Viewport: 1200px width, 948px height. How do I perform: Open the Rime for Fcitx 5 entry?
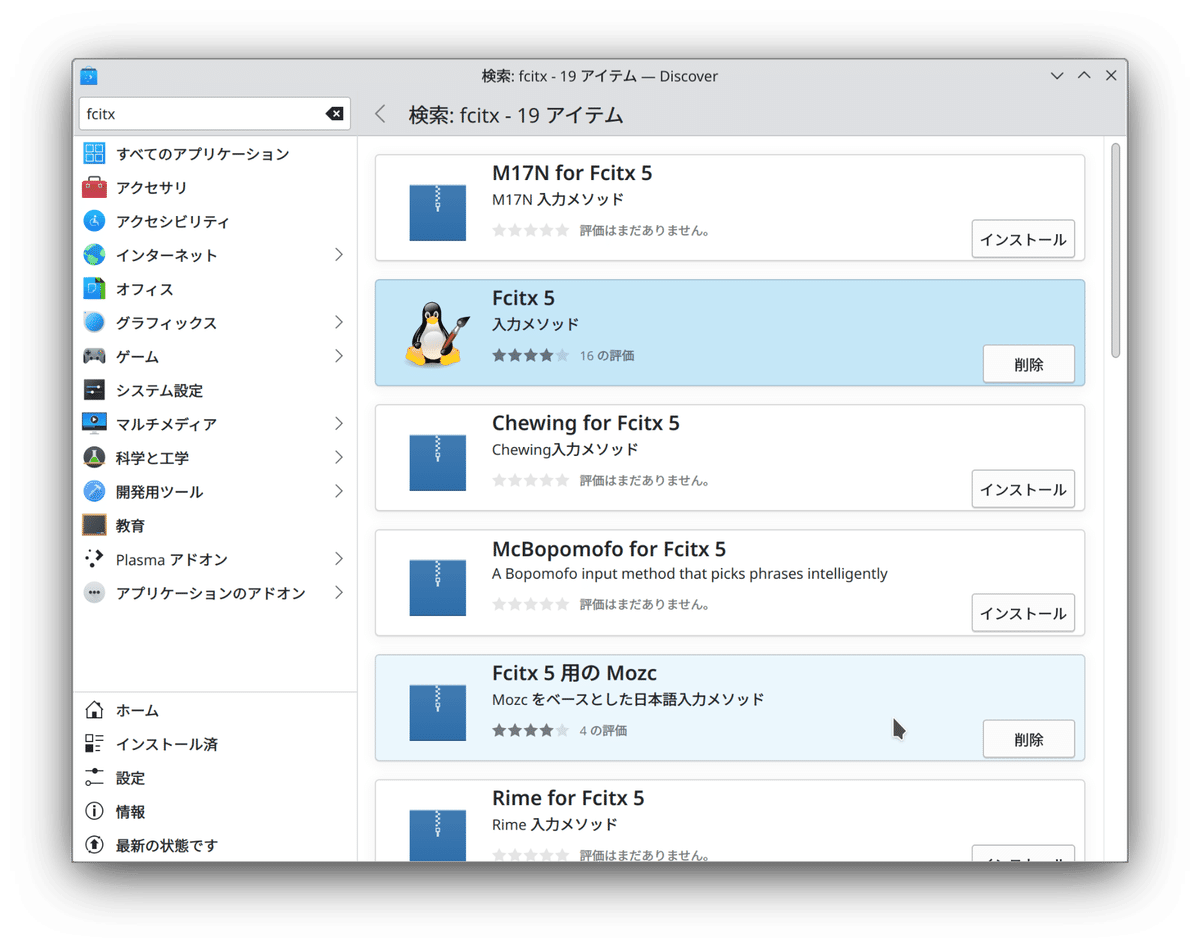pos(730,821)
